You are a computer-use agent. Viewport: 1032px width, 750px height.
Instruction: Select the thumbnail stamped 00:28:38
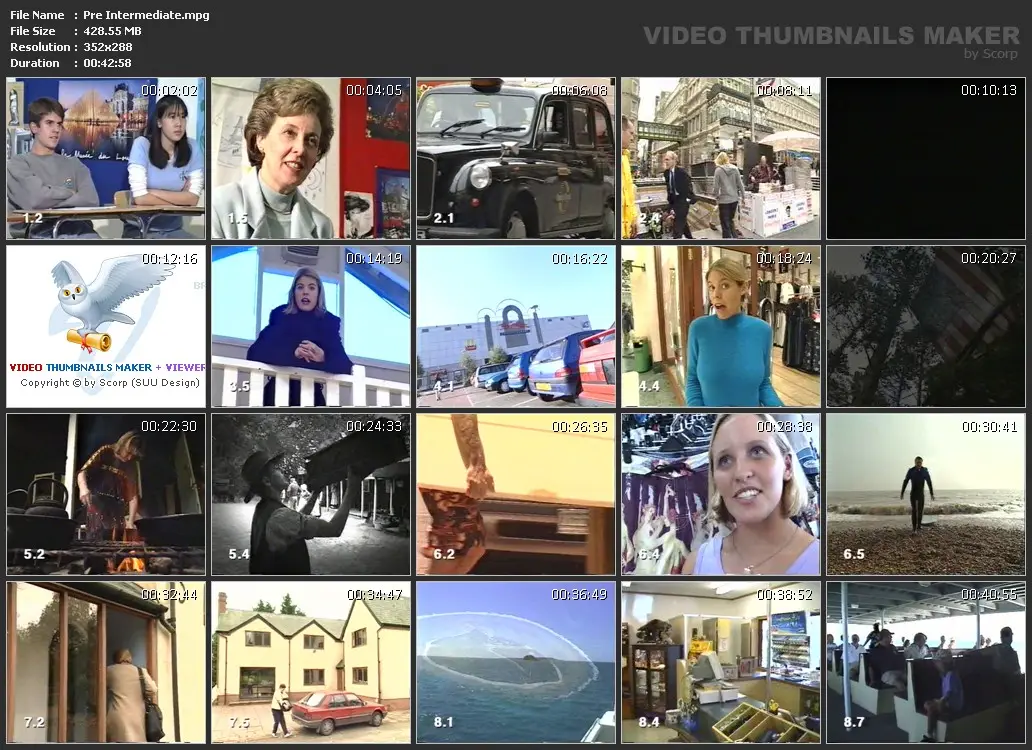coord(721,494)
